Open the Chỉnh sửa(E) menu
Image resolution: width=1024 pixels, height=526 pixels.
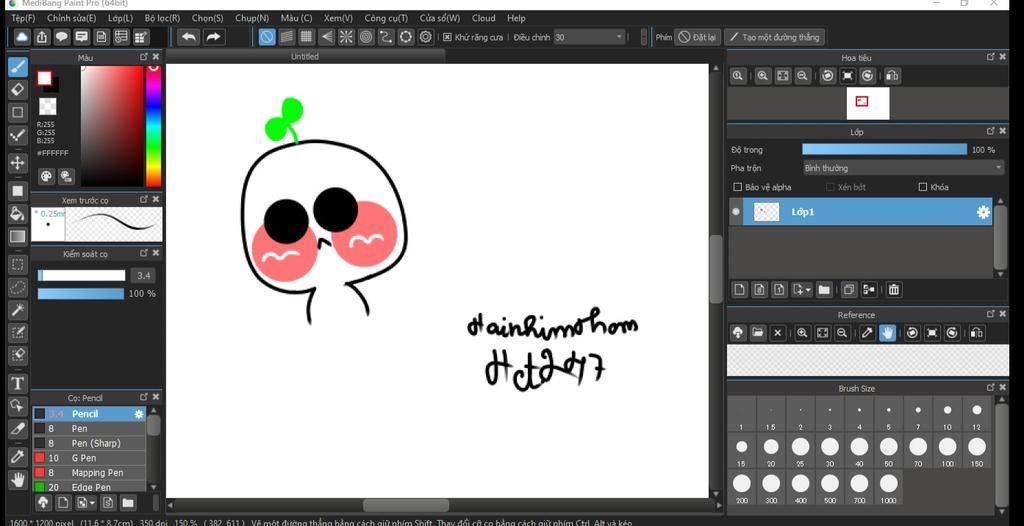(71, 18)
